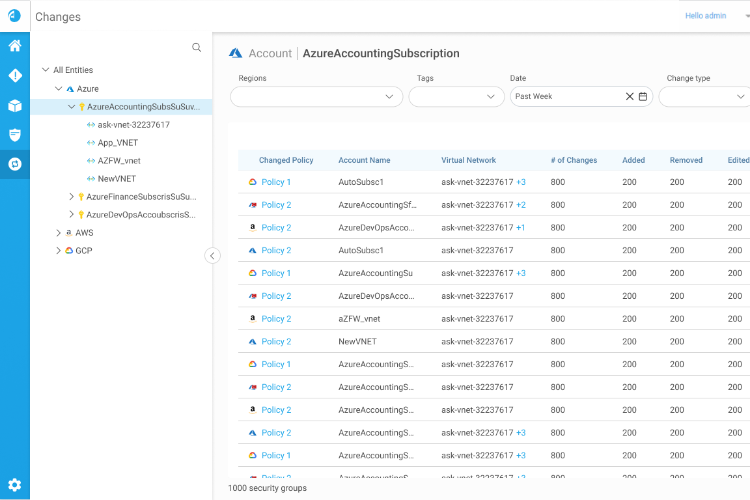Screen dimensions: 750x500
Task: Open the Regions dropdown
Action: pos(317,97)
